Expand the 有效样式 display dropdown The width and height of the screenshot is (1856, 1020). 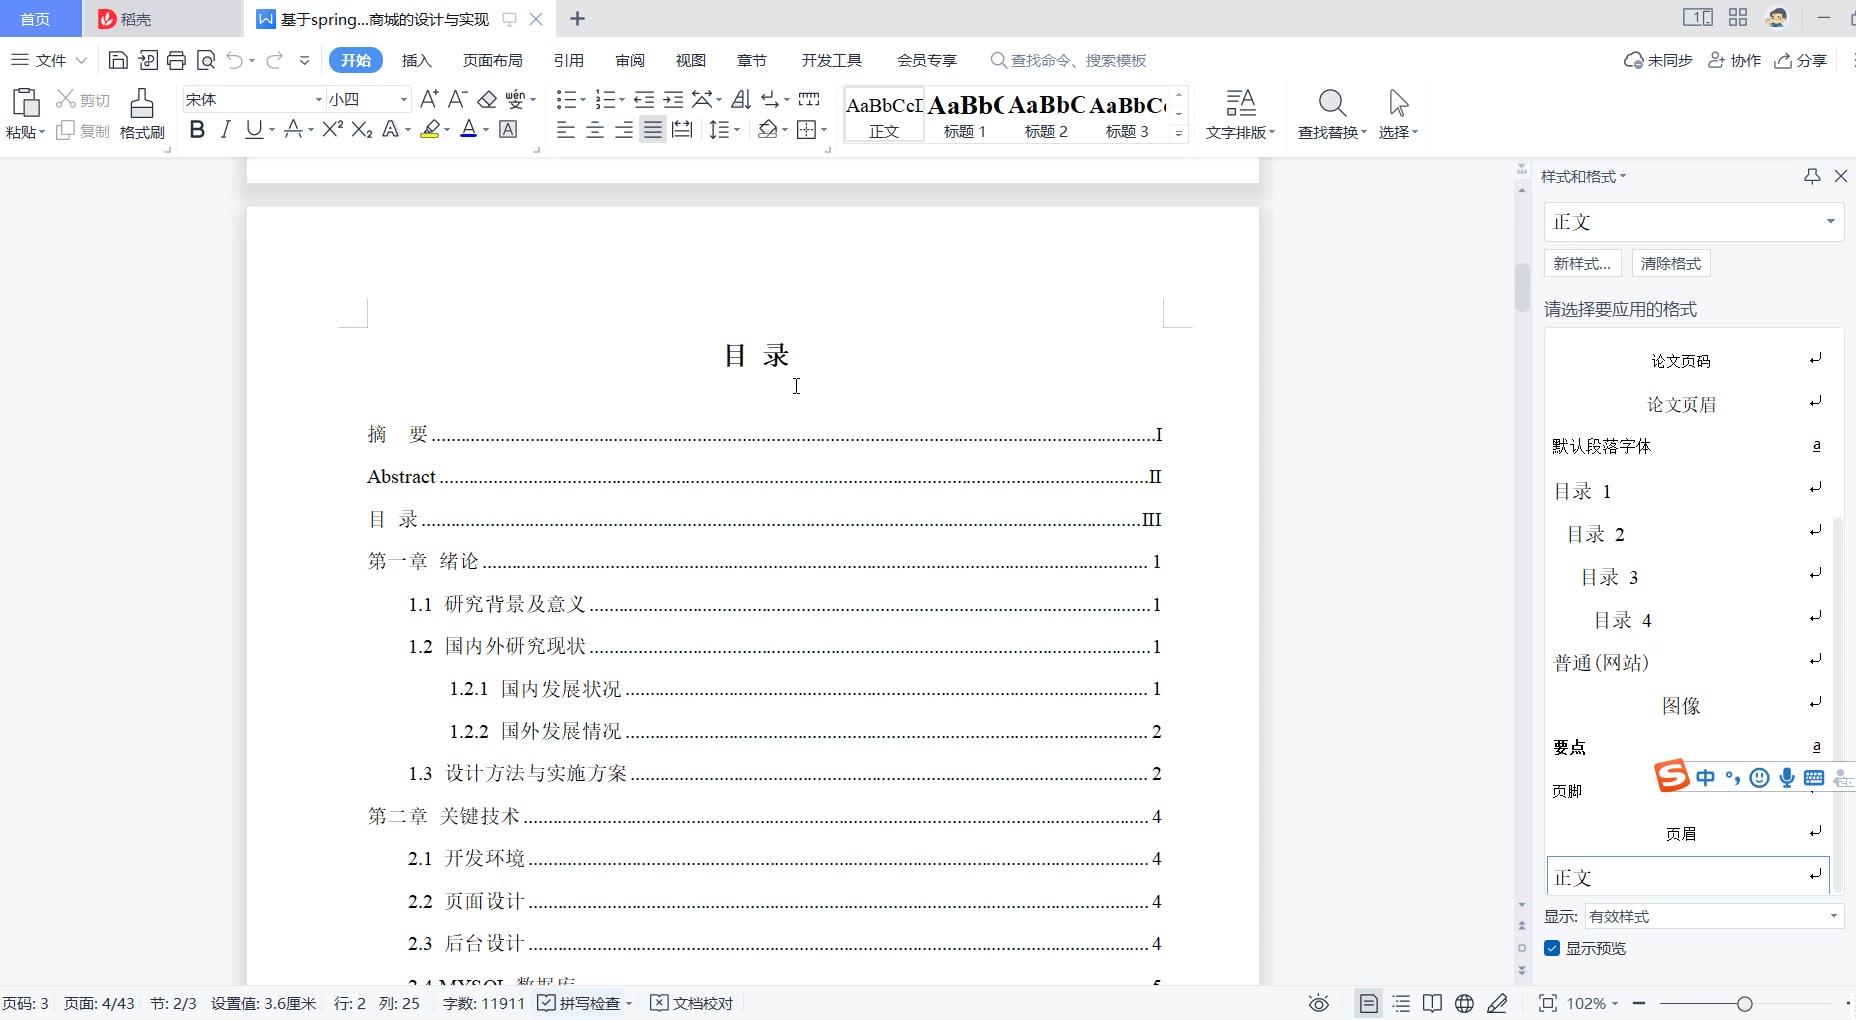1833,916
